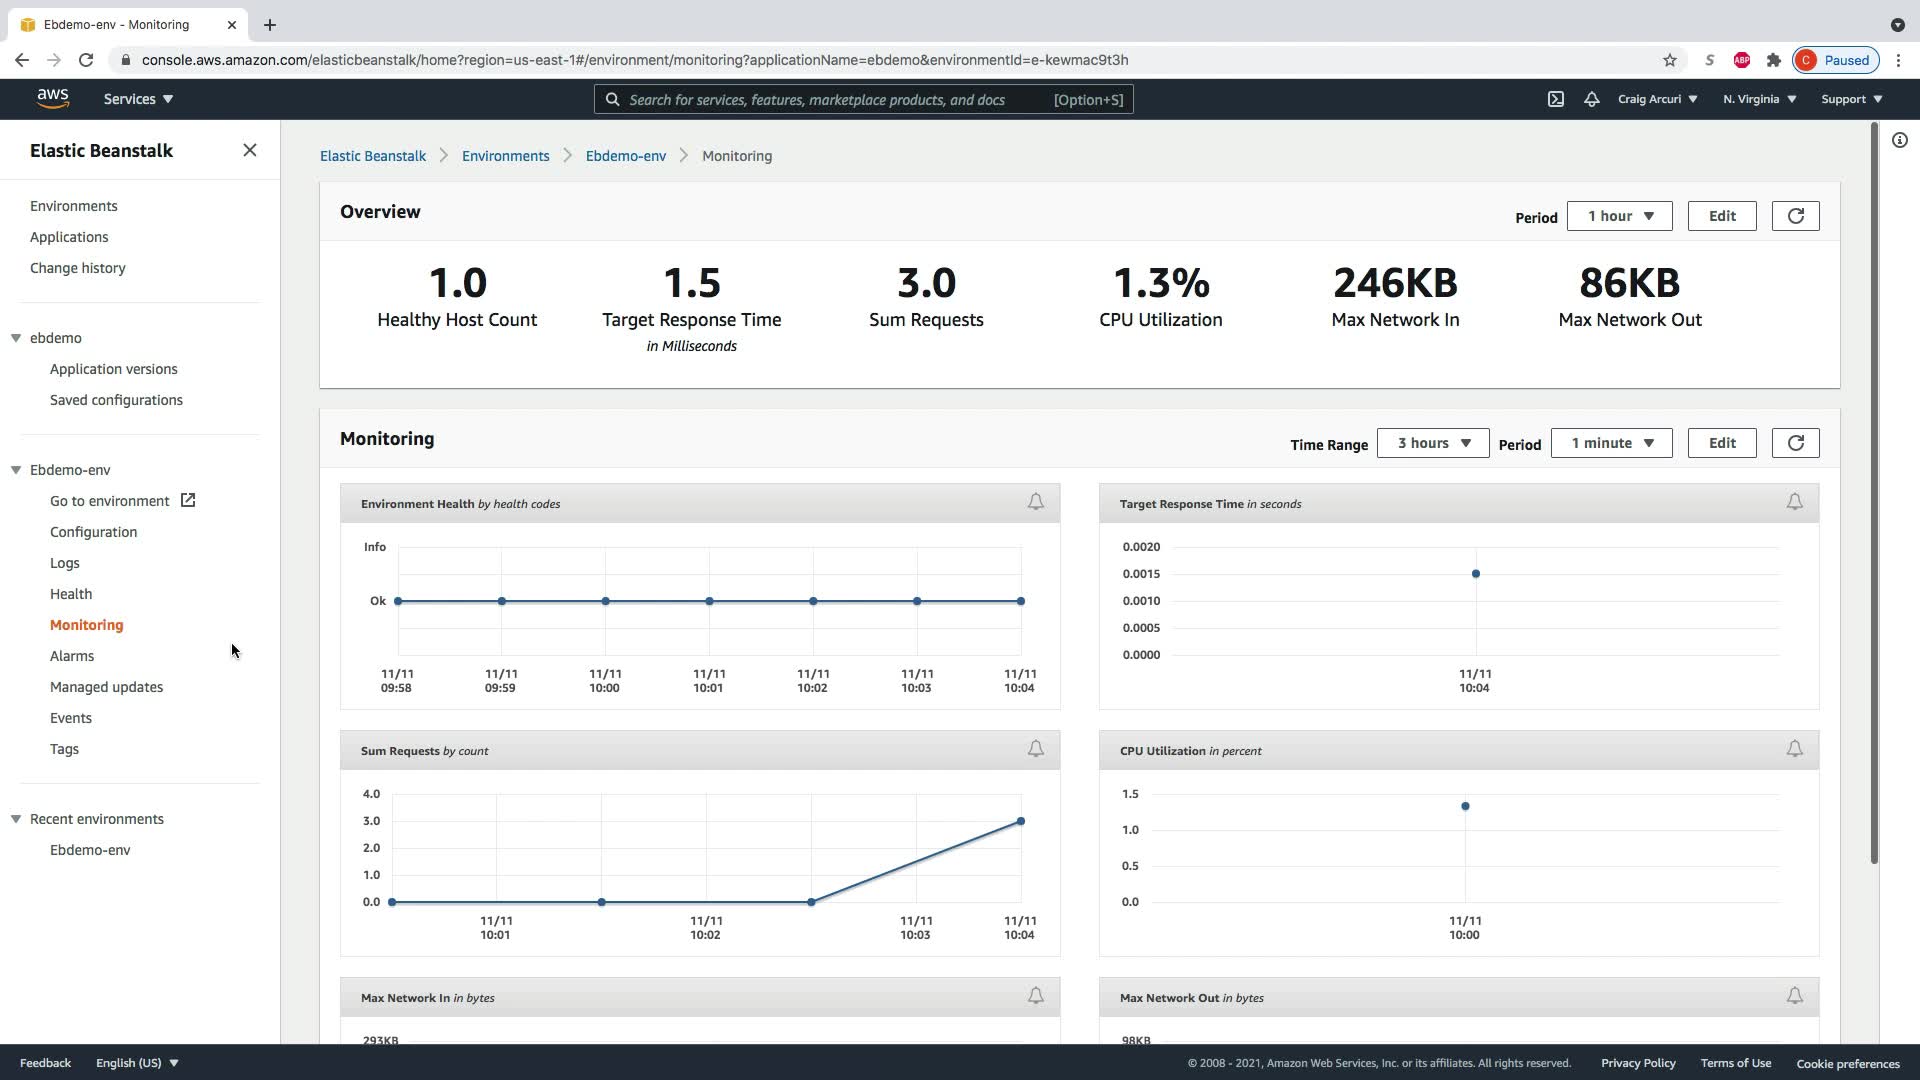Open the Overview Period 1 hour dropdown
The width and height of the screenshot is (1920, 1080).
pyautogui.click(x=1619, y=216)
